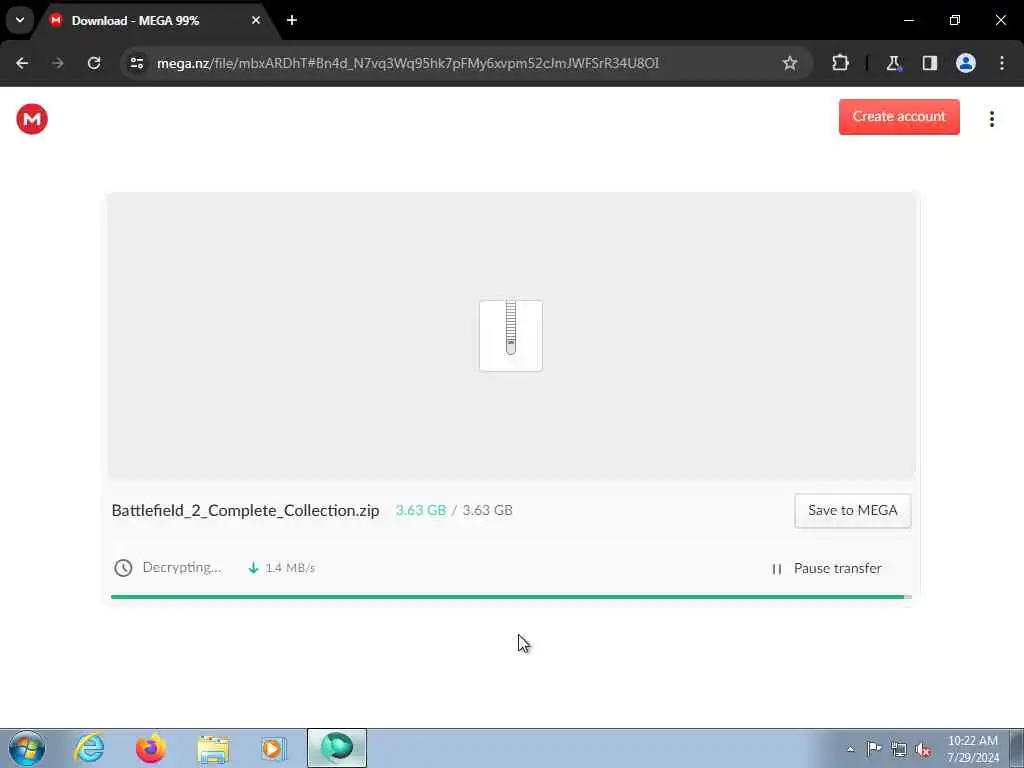
Task: Launch Internet Explorer from taskbar
Action: 89,748
